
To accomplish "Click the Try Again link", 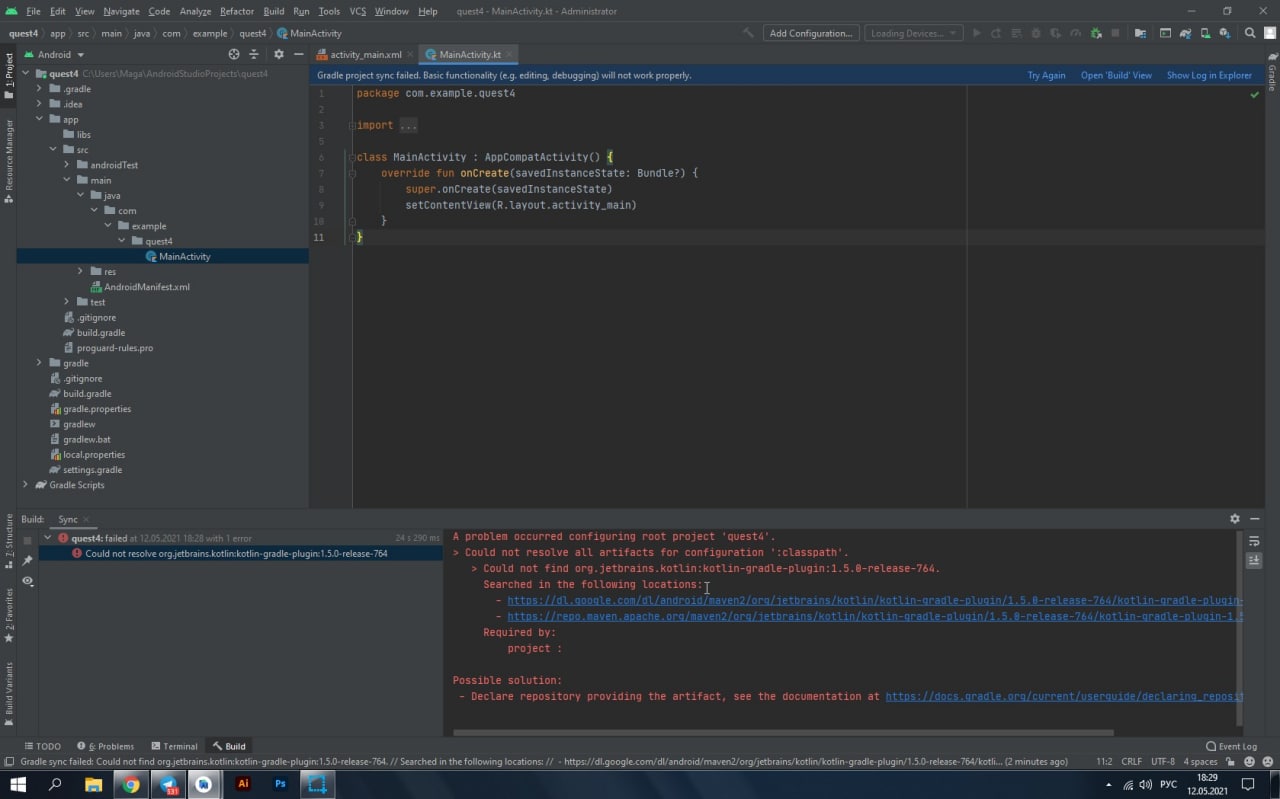I will [1046, 75].
